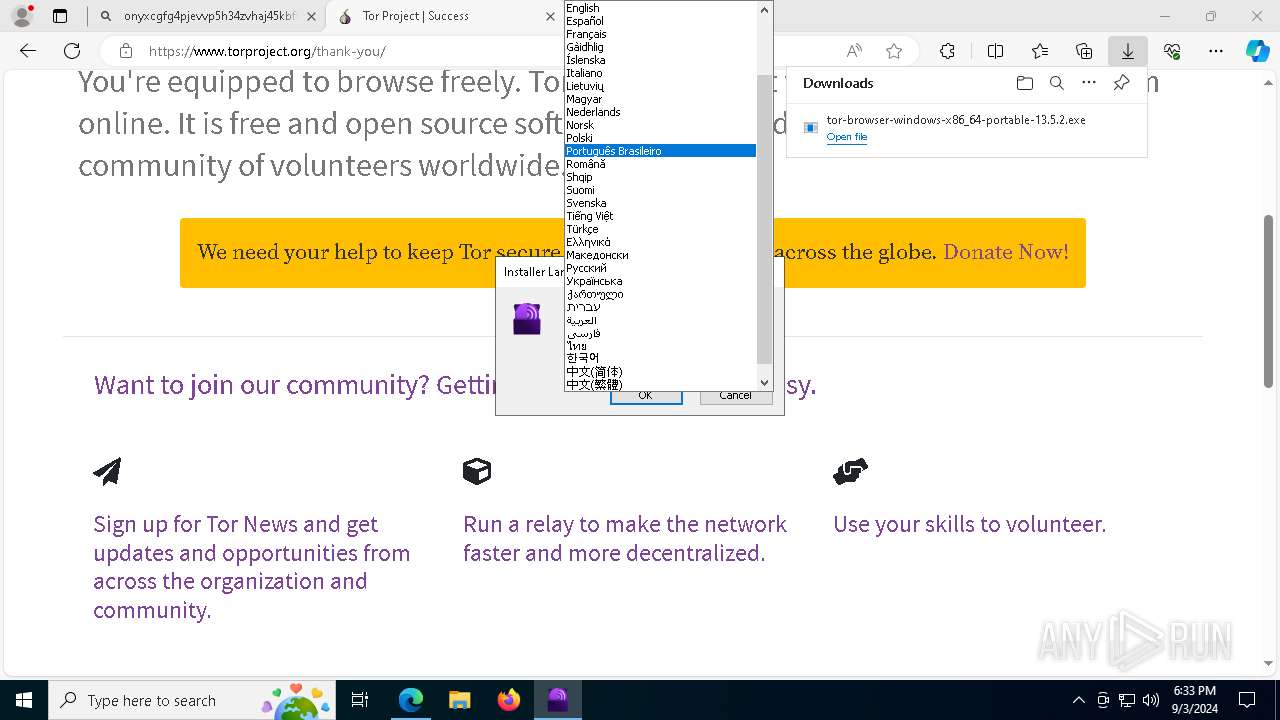Click Run a relay link
This screenshot has width=1280, height=720.
[625, 538]
